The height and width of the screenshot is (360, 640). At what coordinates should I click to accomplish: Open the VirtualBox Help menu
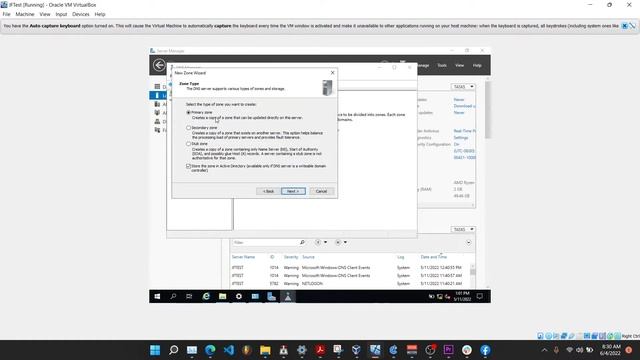tap(100, 14)
